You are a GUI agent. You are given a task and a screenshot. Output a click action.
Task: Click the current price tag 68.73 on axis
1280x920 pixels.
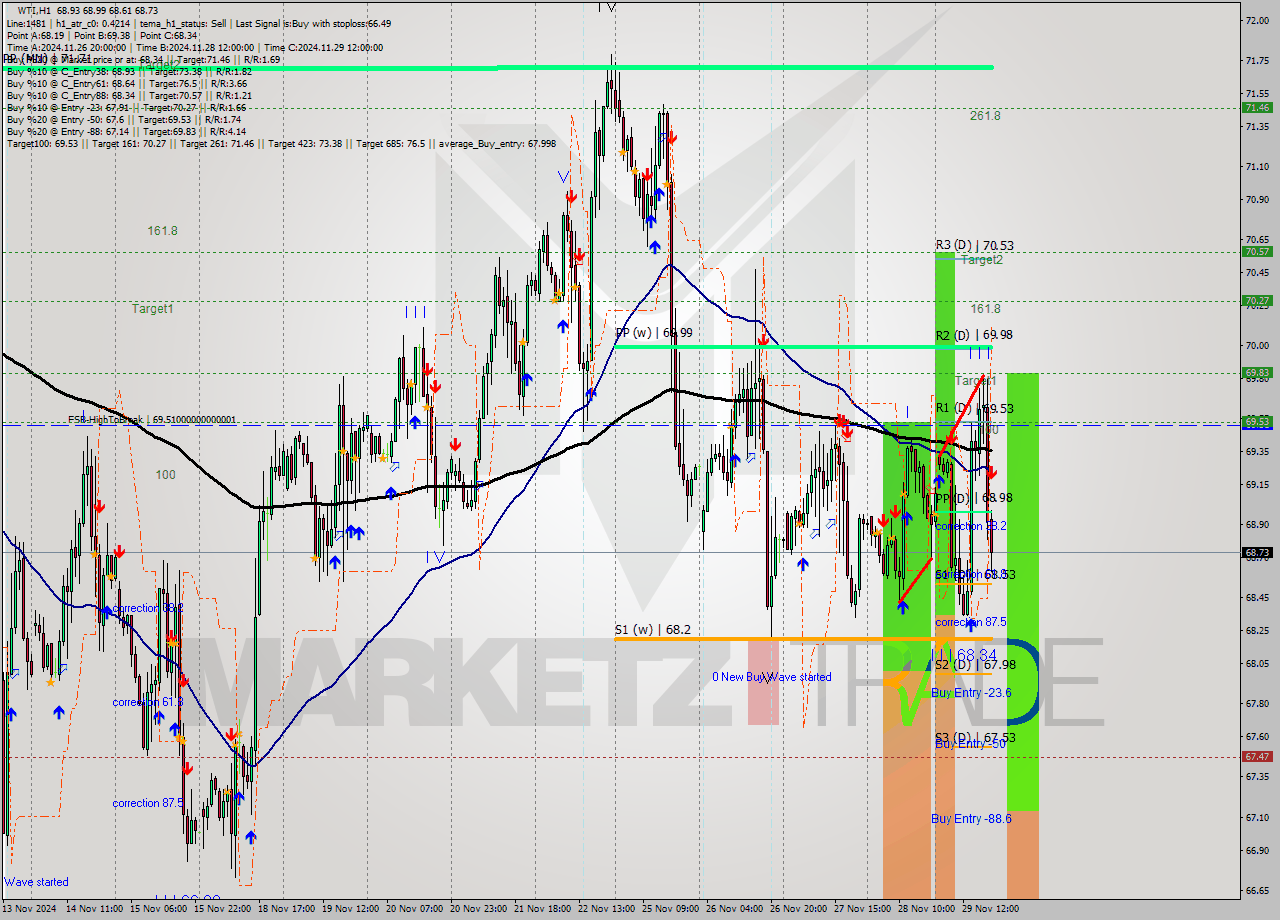click(x=1257, y=552)
